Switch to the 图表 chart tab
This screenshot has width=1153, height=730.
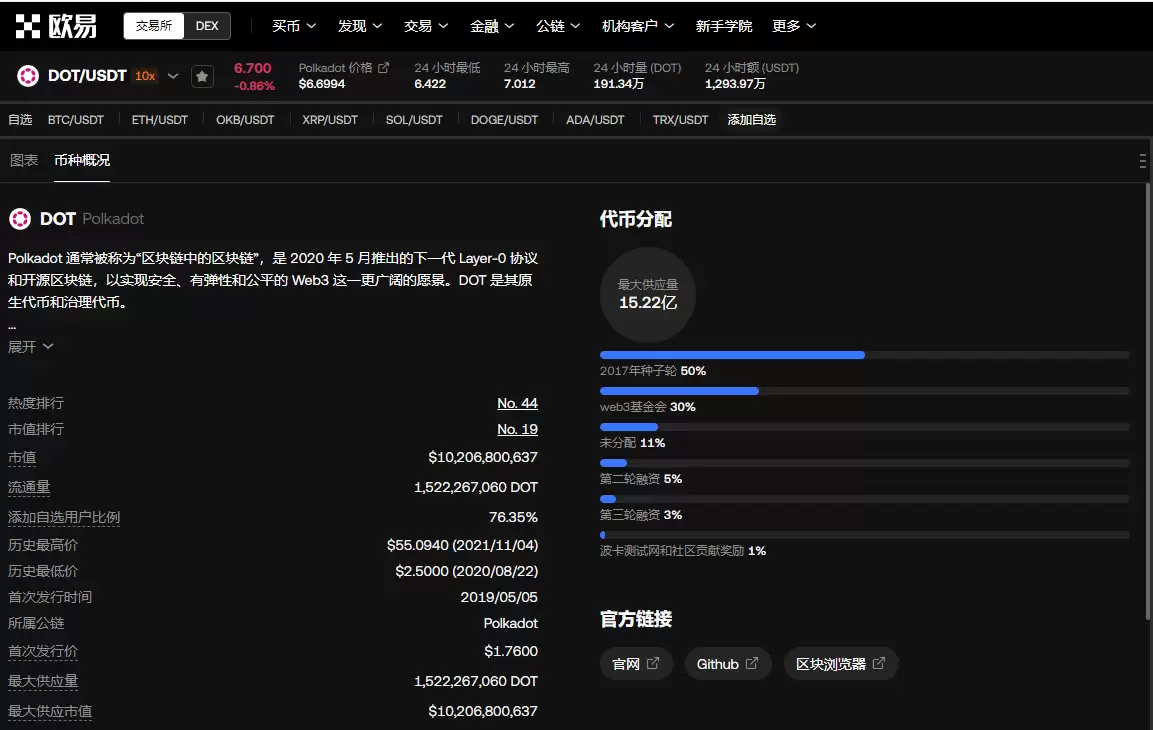coord(24,160)
